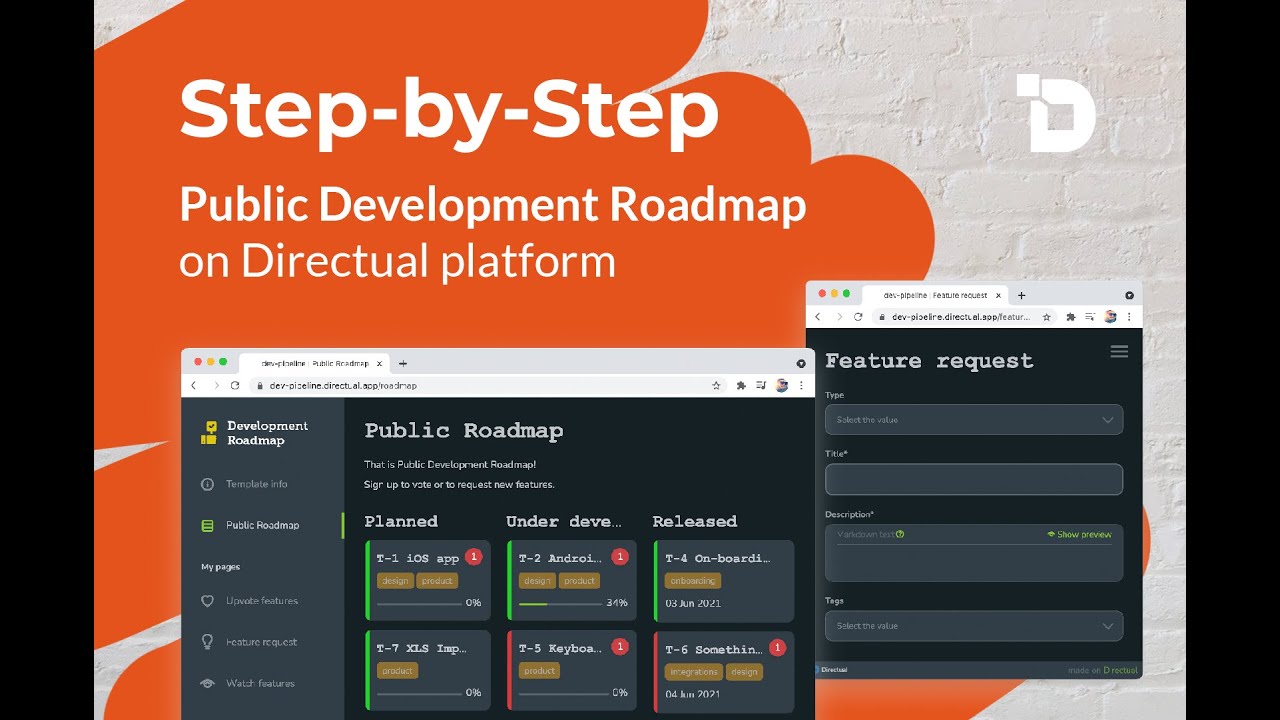Screen dimensions: 1280x720
Task: Bookmark the roadmap page with the star
Action: tap(716, 385)
